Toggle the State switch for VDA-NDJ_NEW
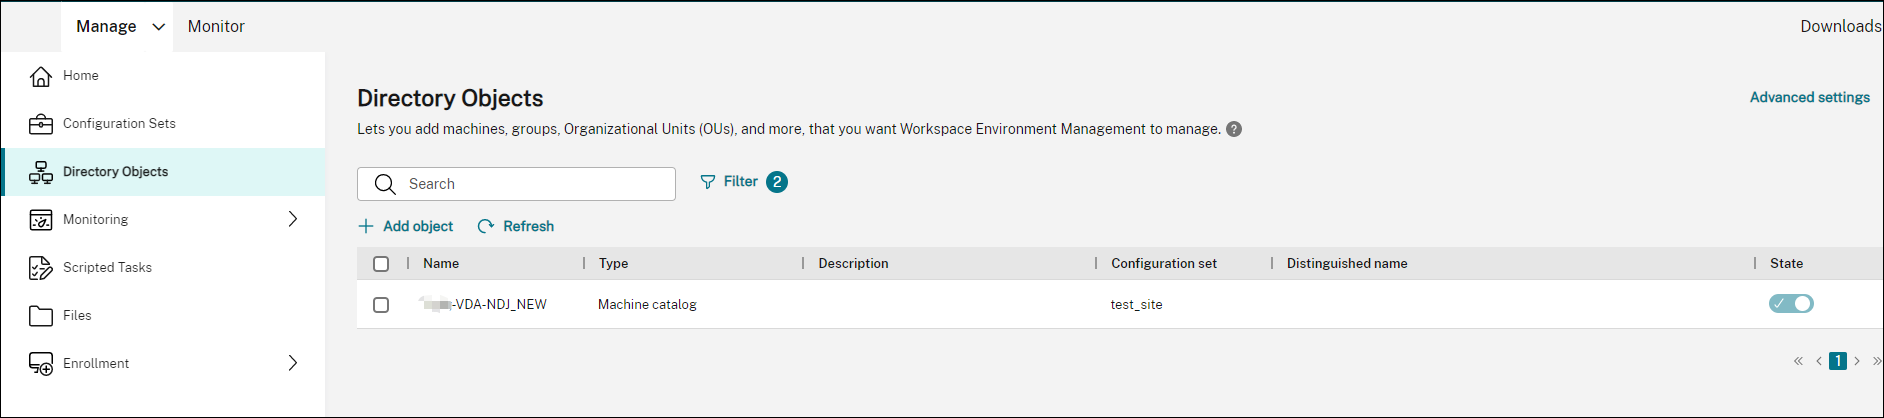The height and width of the screenshot is (418, 1884). pyautogui.click(x=1790, y=304)
